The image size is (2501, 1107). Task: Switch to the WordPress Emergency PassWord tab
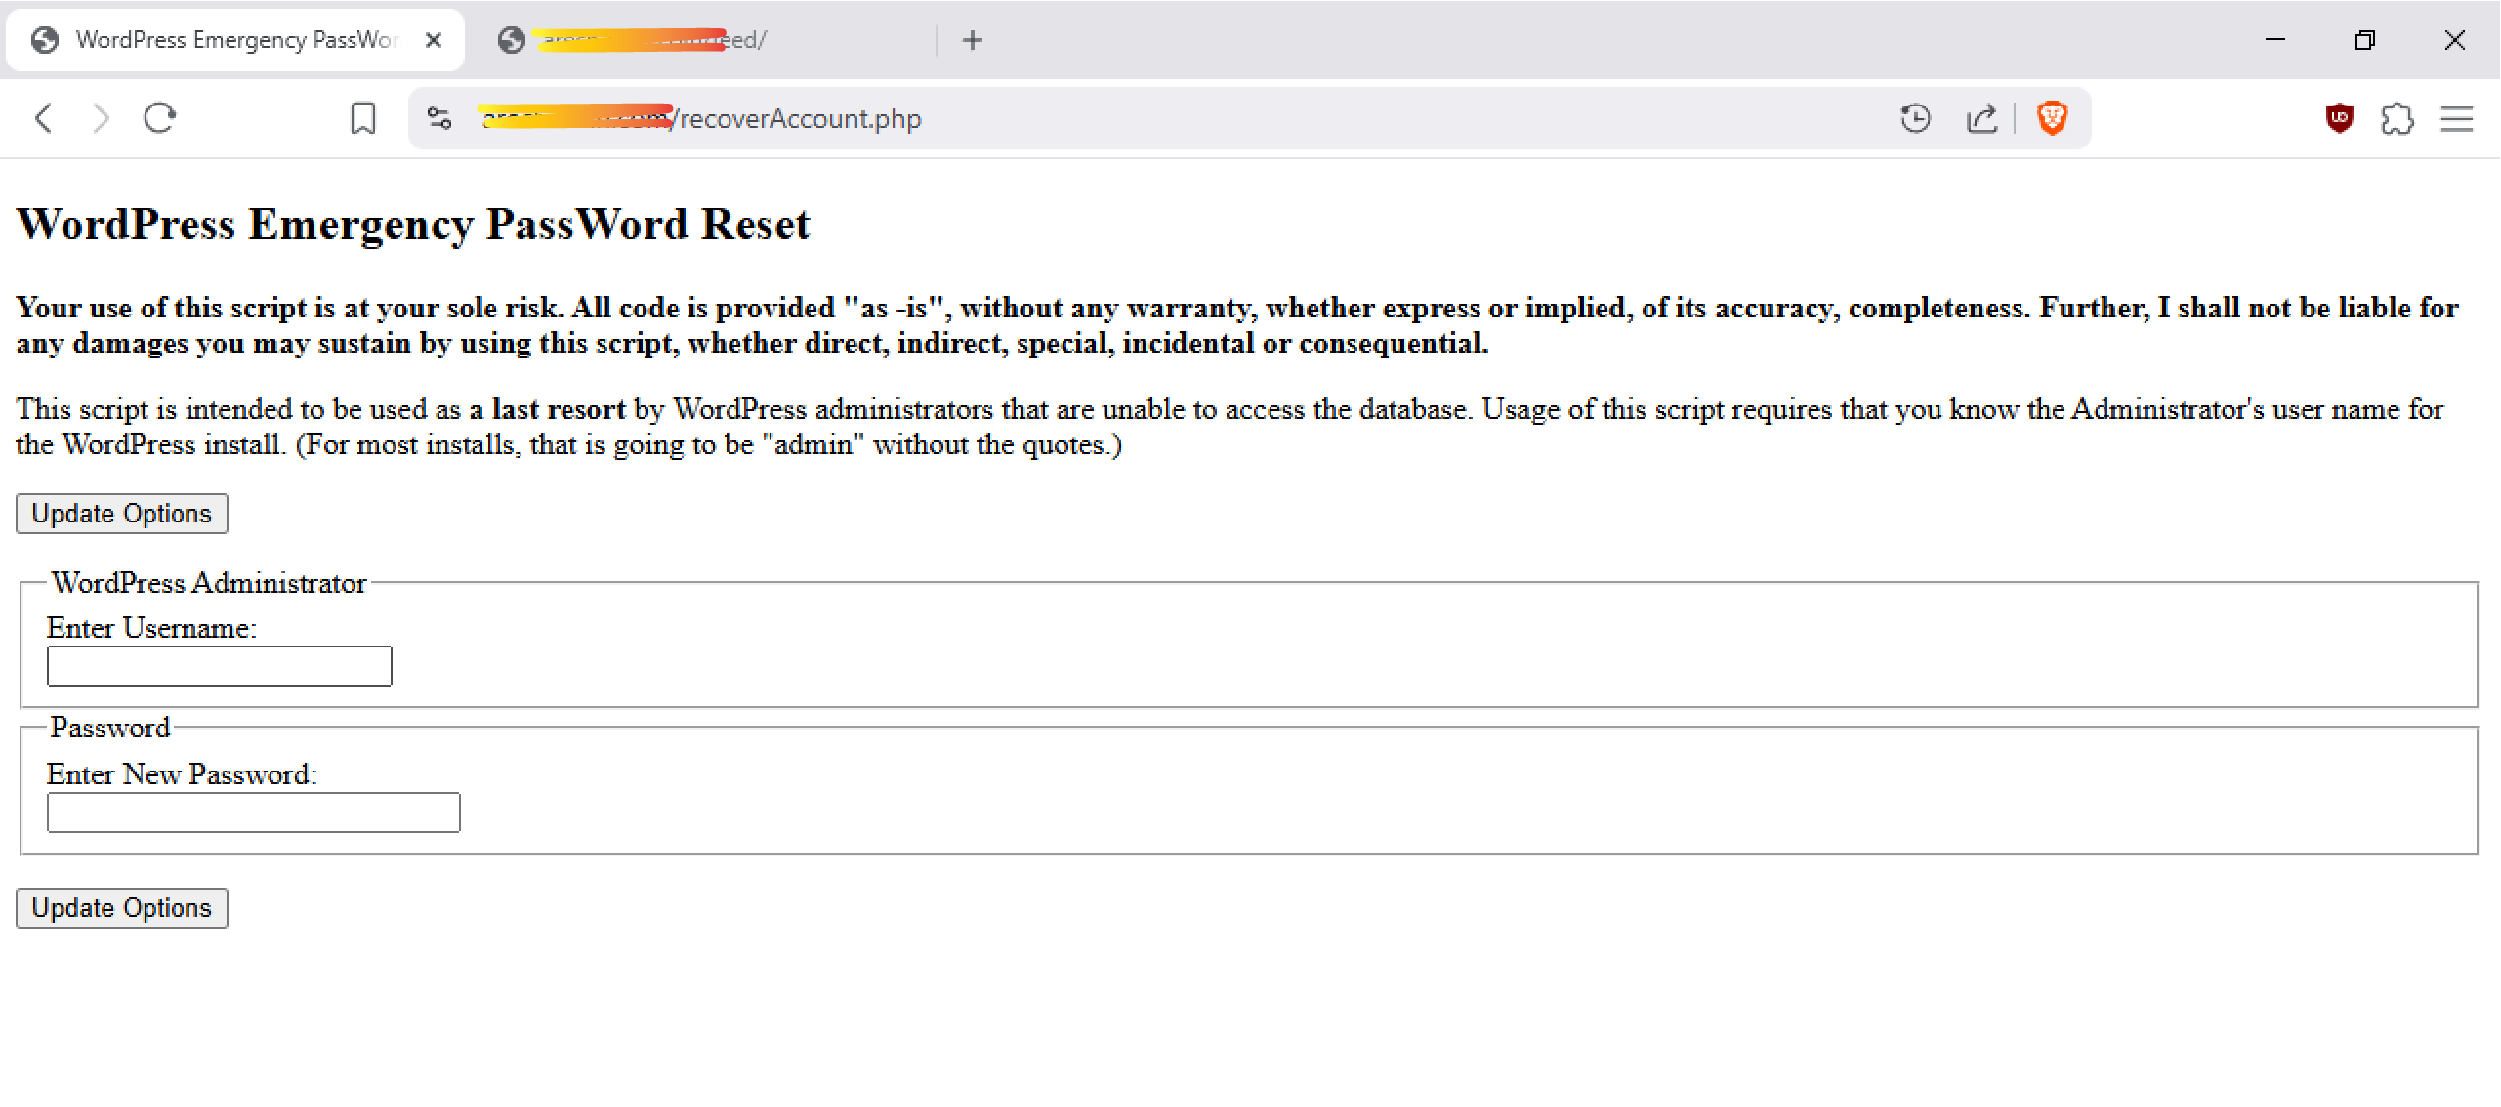[235, 40]
